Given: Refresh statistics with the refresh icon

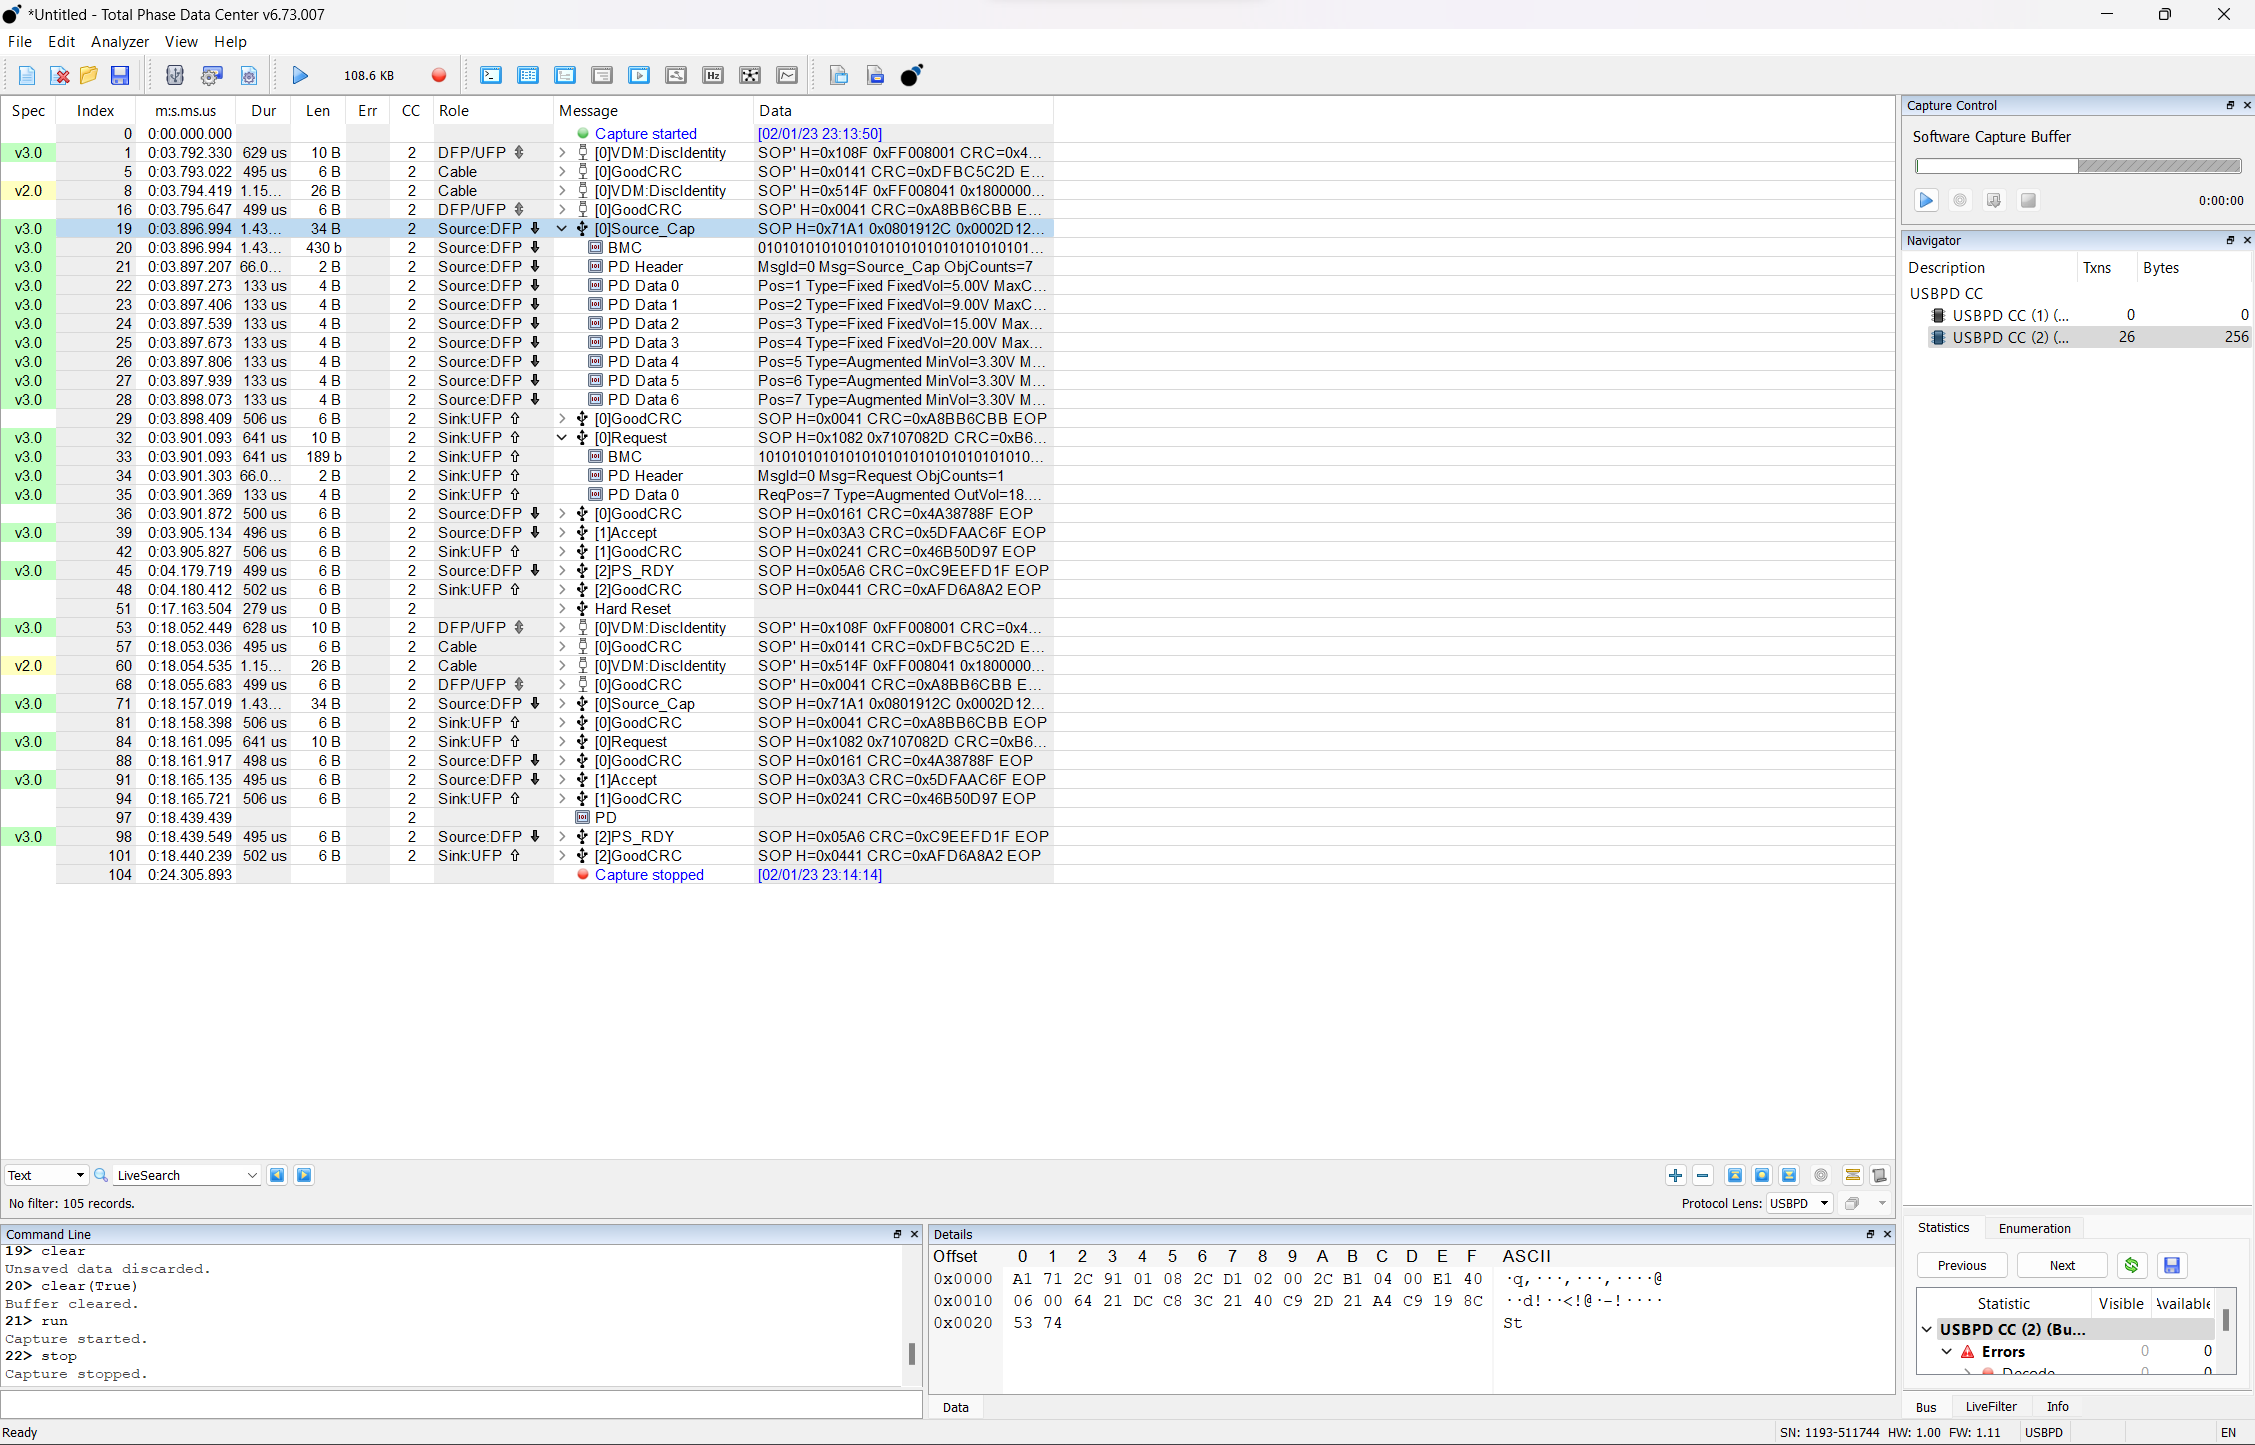Looking at the screenshot, I should click(2130, 1265).
